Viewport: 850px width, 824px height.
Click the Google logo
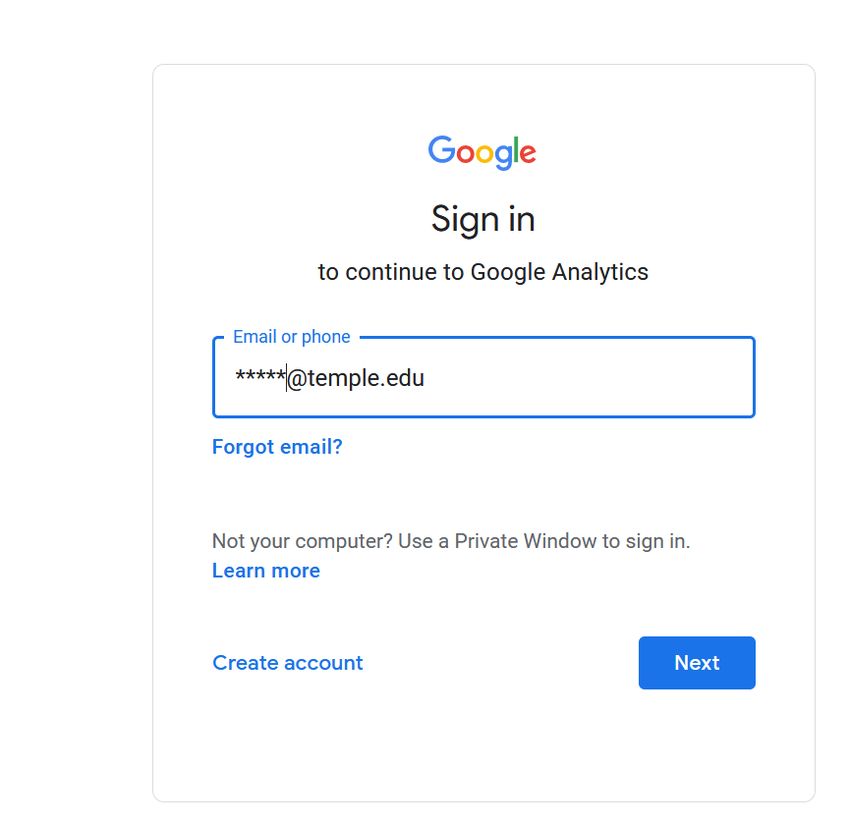482,153
